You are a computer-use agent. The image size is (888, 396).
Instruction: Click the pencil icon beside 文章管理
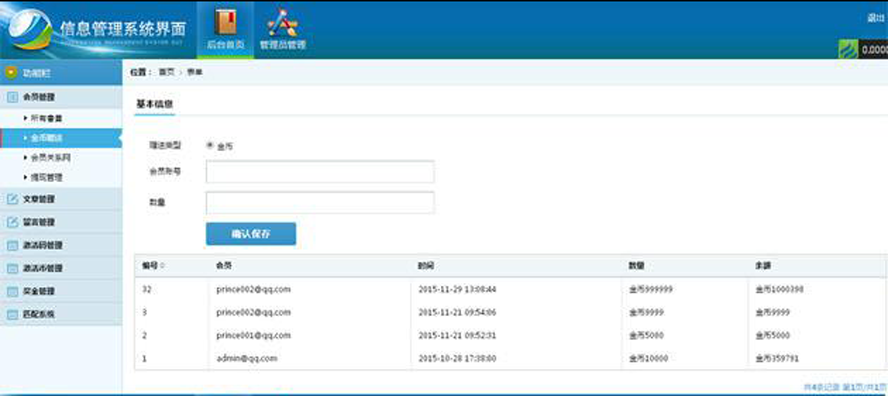click(12, 199)
